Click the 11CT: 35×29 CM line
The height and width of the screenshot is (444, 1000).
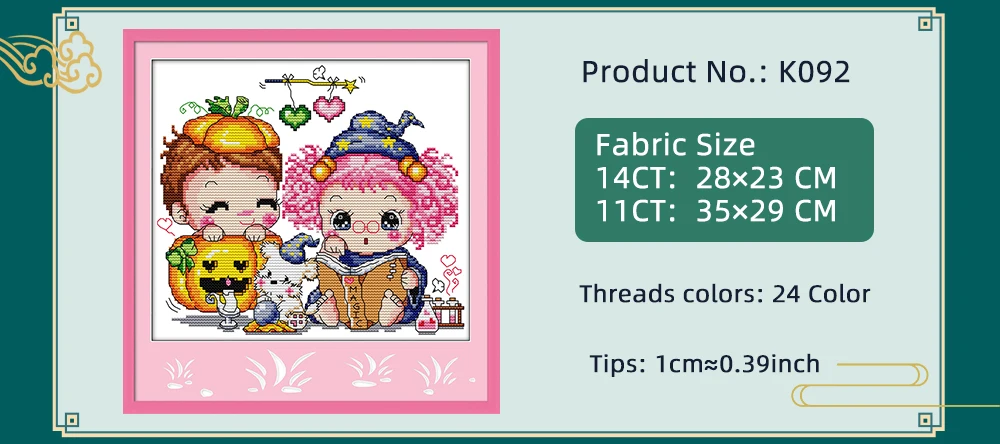[x=716, y=211]
